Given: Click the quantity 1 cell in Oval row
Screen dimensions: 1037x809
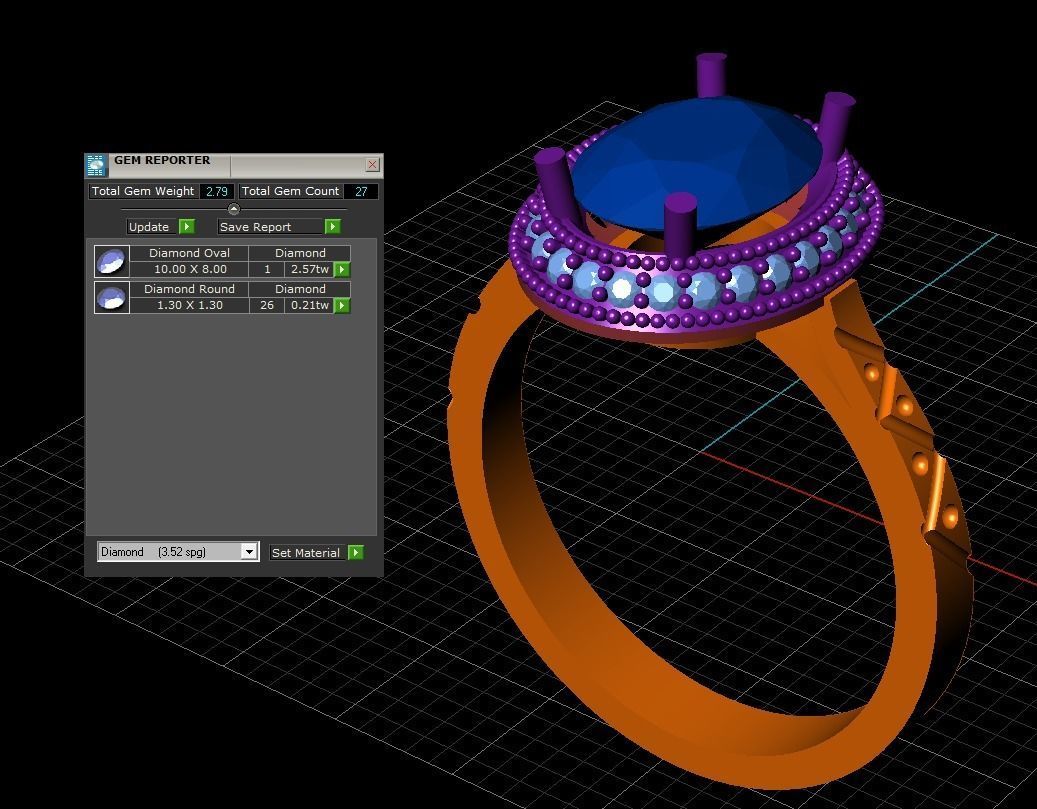Looking at the screenshot, I should pos(267,269).
